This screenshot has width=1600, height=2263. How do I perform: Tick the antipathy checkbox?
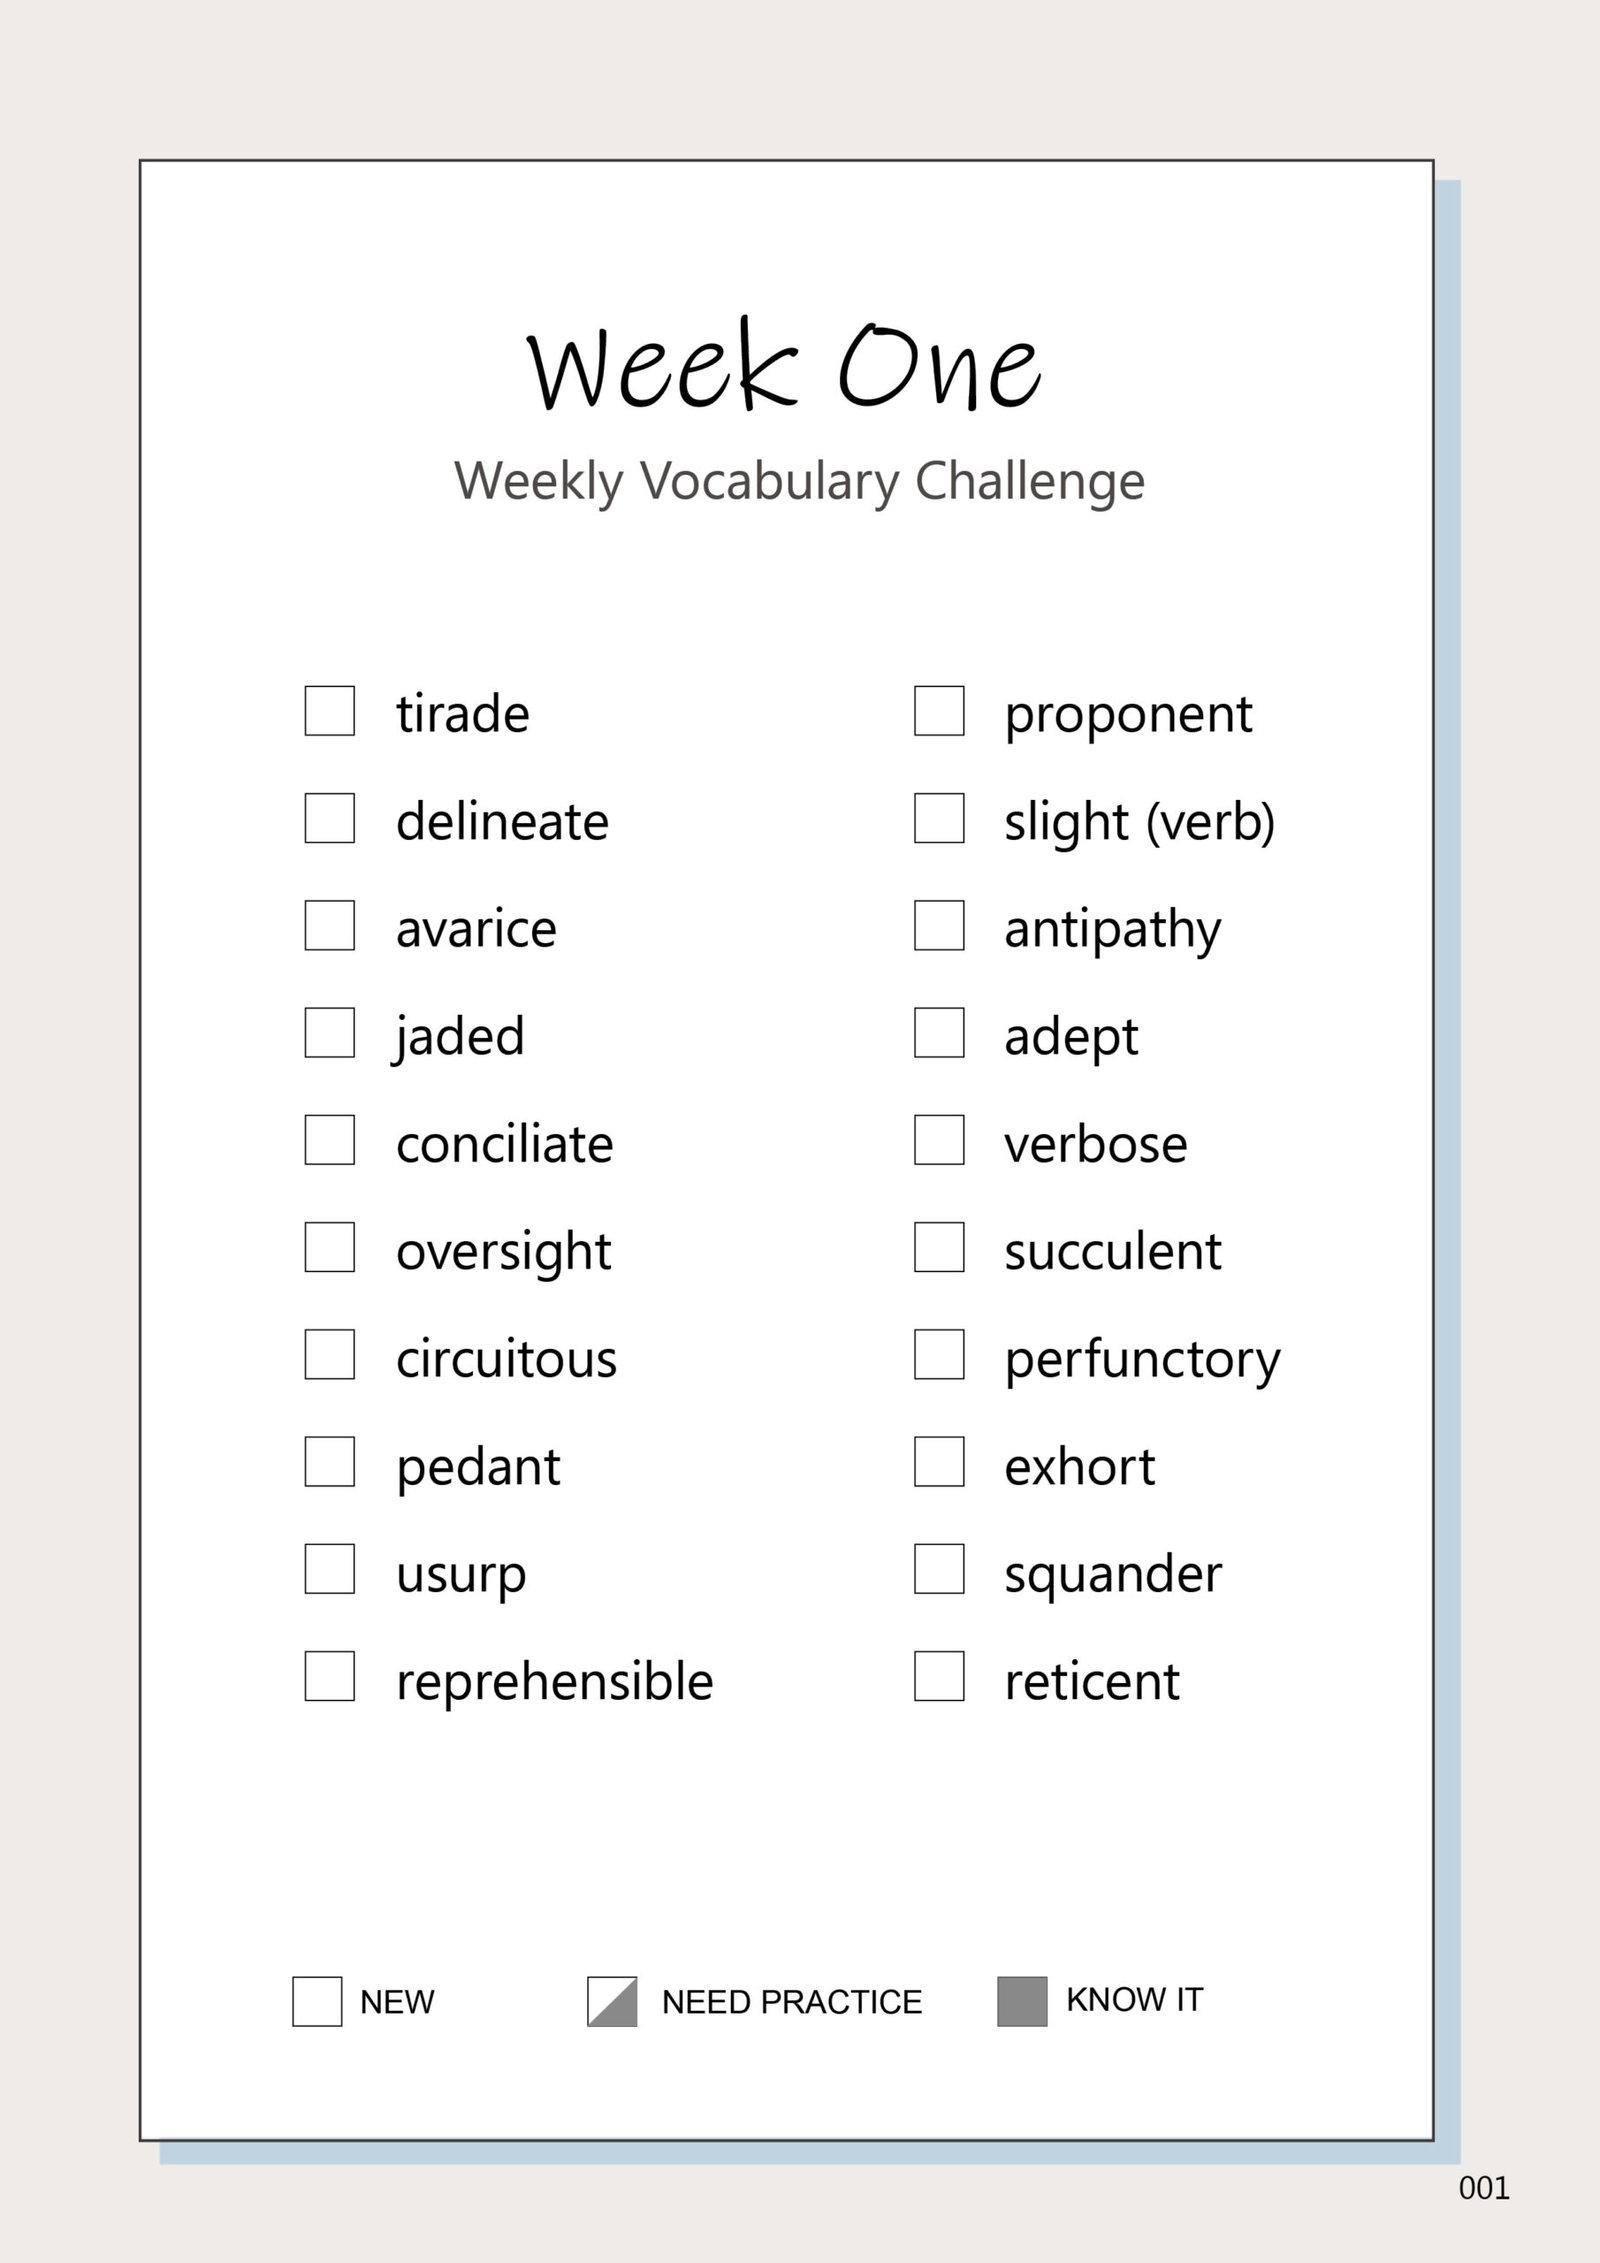[x=939, y=925]
